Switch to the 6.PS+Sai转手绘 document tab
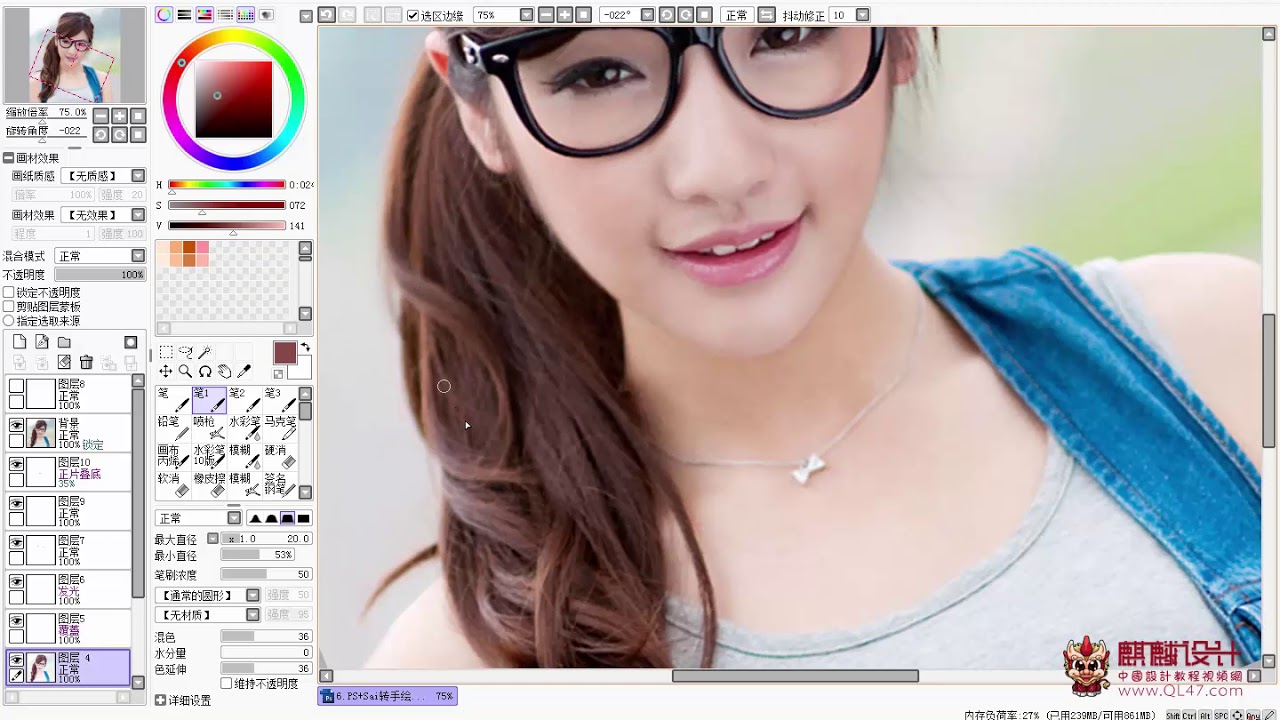Screen dimensions: 1280x720 point(388,696)
